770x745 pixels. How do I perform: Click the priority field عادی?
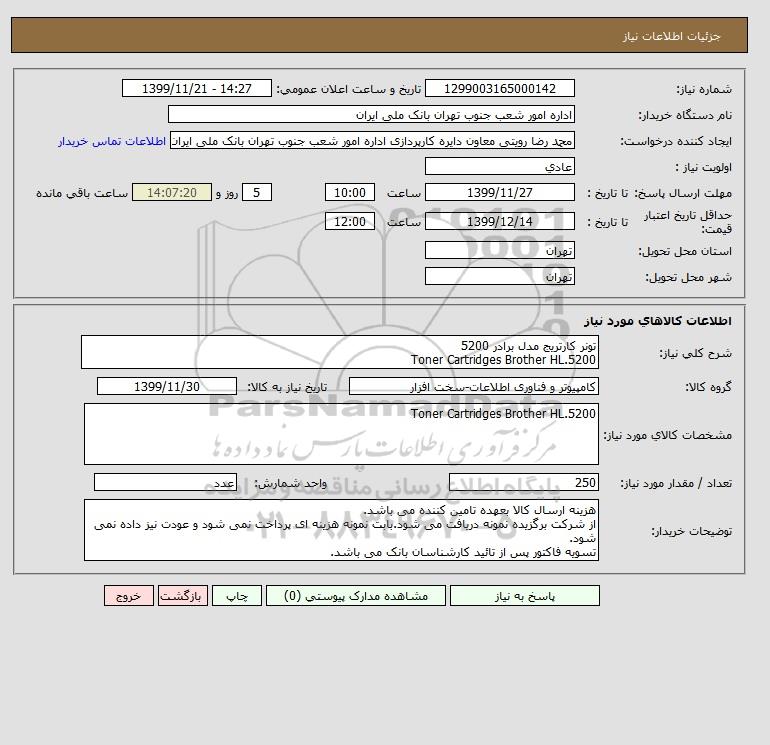pyautogui.click(x=499, y=166)
